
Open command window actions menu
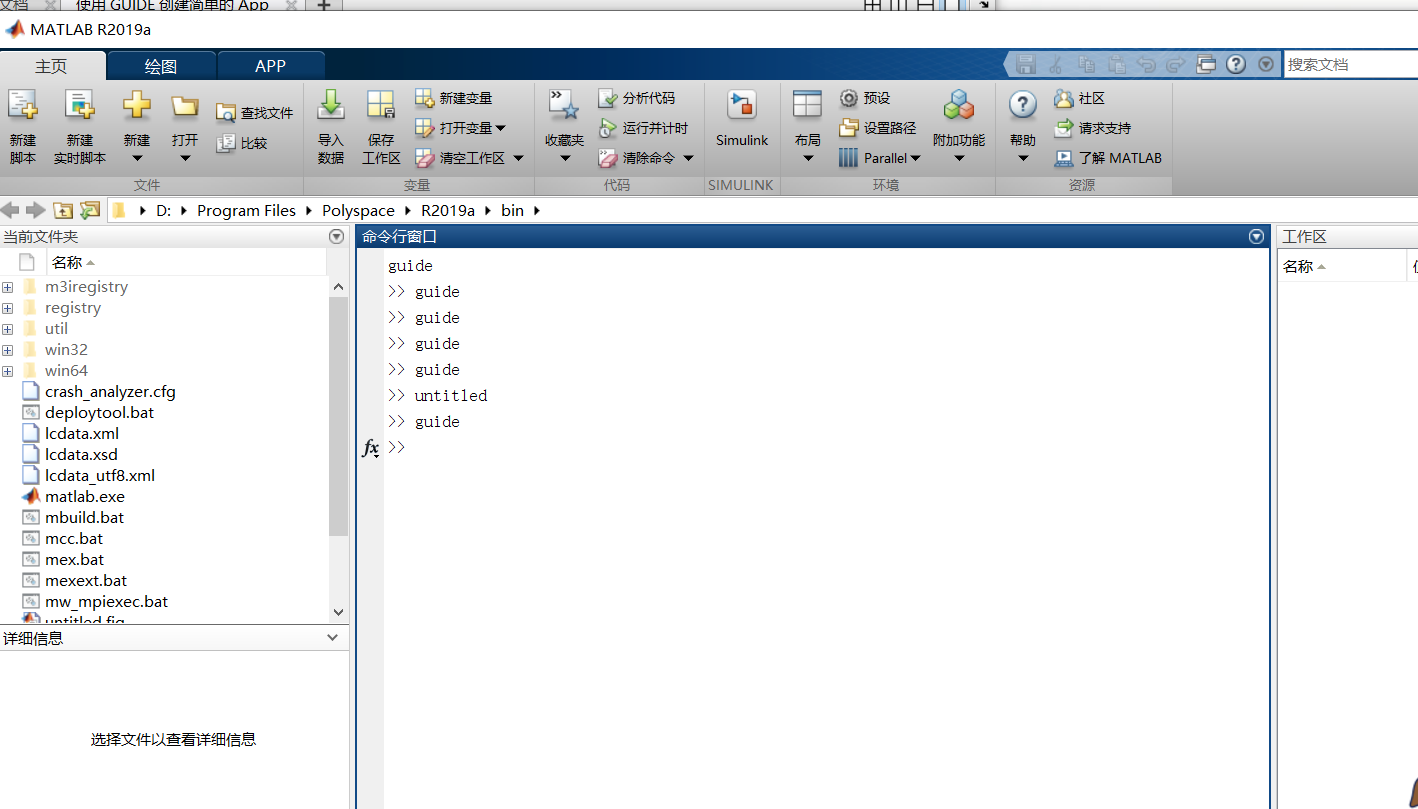pos(1257,237)
